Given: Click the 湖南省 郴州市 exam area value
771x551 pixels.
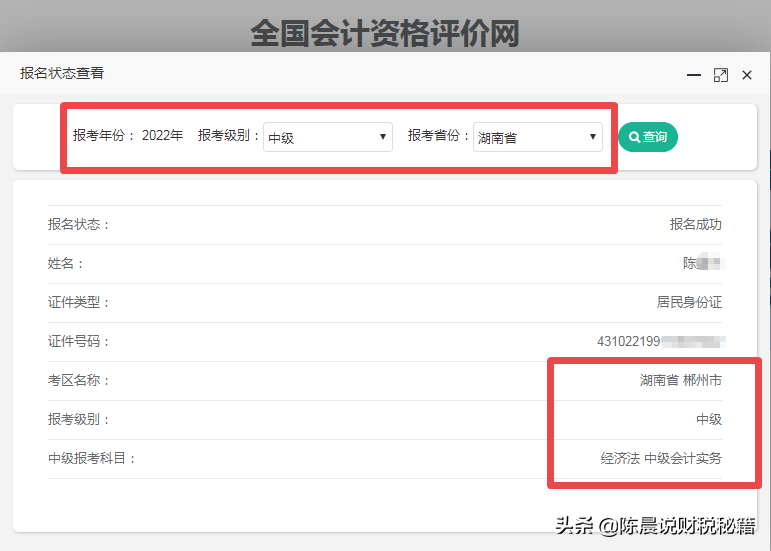Looking at the screenshot, I should point(681,380).
